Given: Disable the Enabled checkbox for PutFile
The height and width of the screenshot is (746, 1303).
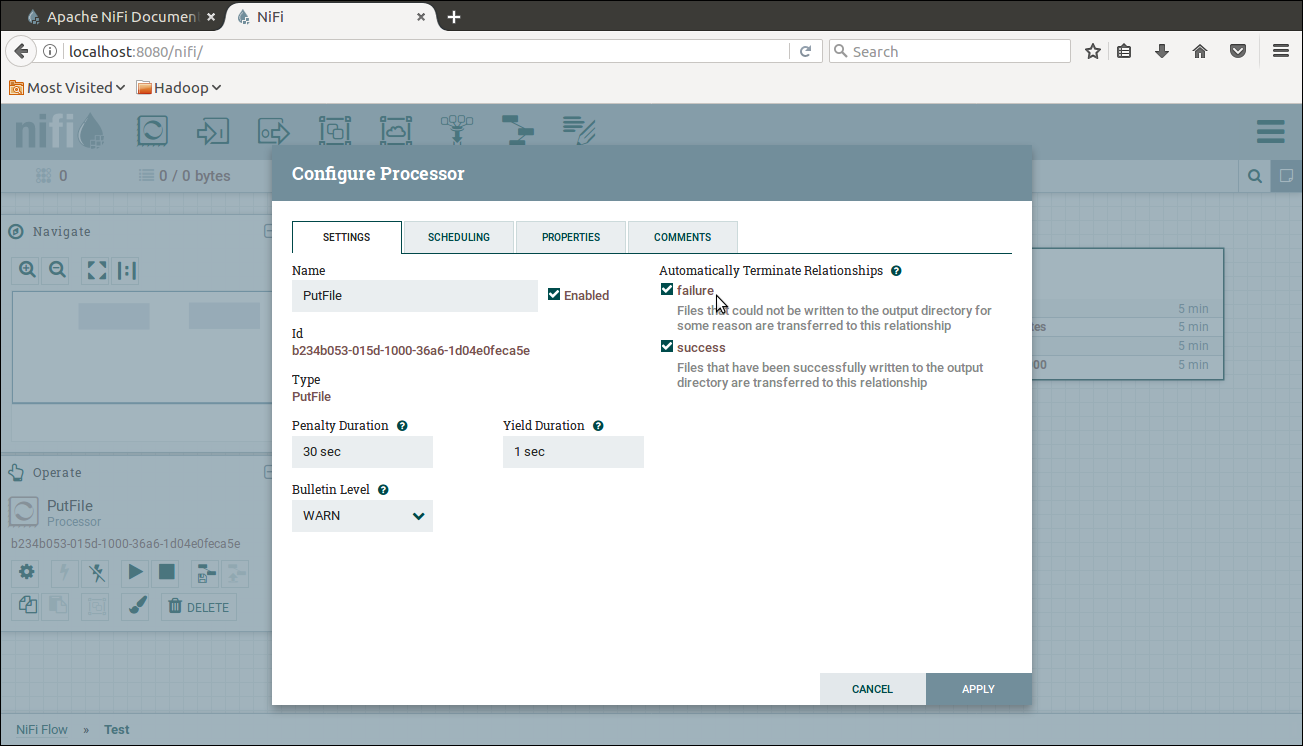Looking at the screenshot, I should pyautogui.click(x=553, y=294).
